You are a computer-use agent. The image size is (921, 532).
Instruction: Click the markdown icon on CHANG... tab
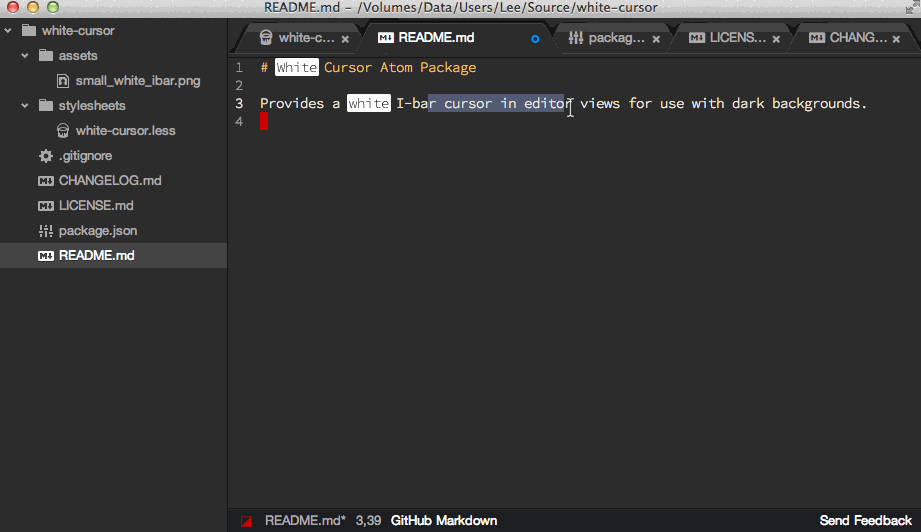pos(817,38)
